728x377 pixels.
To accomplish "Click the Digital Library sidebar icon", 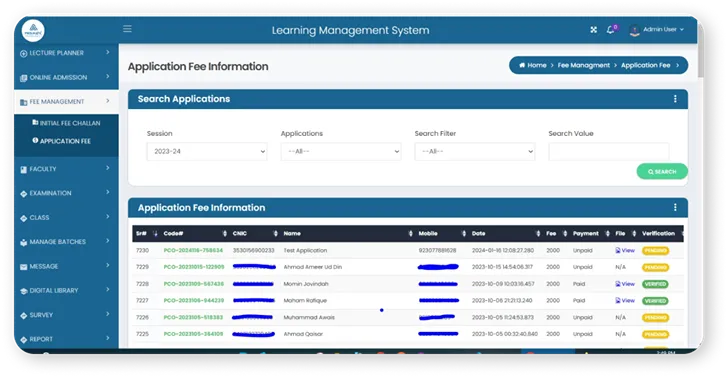I will [24, 291].
